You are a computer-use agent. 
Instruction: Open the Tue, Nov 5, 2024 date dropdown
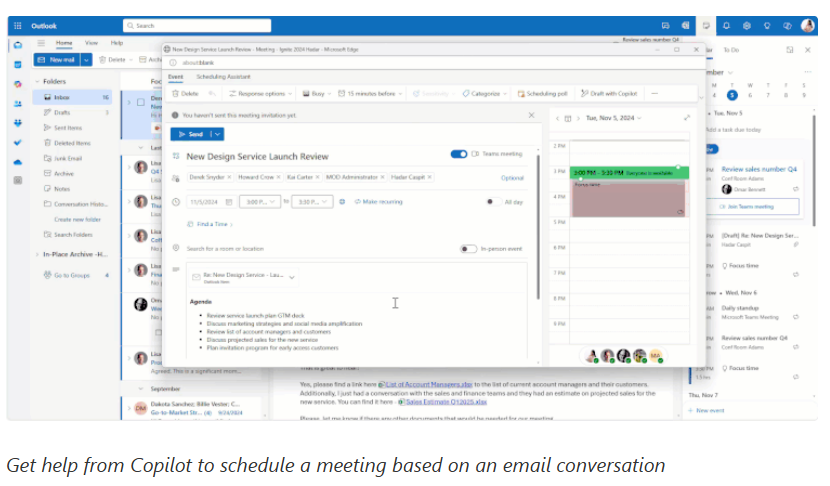614,118
